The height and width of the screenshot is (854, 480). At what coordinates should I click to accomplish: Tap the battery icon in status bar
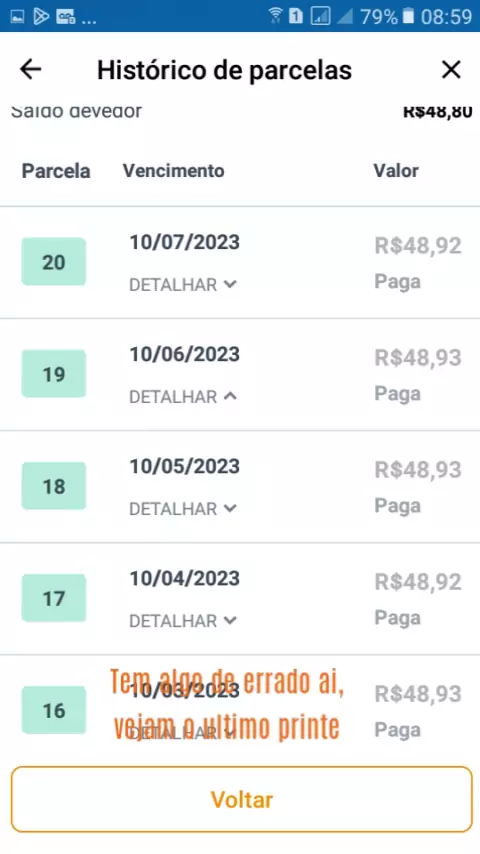[x=408, y=16]
